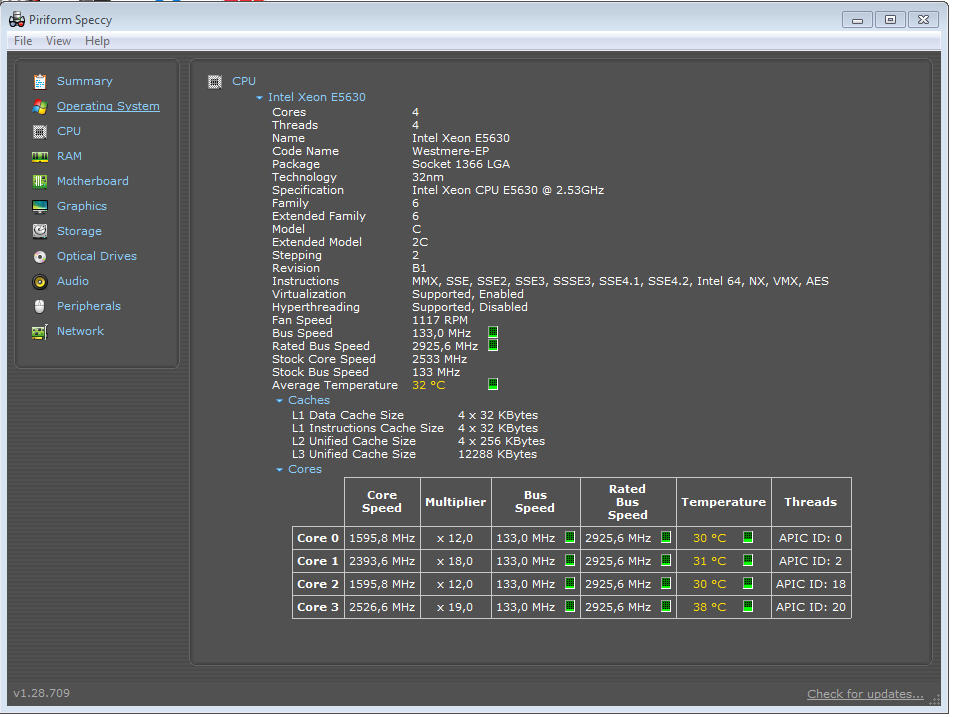Click the Graphics monitor icon in sidebar
Screen dimensions: 954x717
(x=40, y=207)
